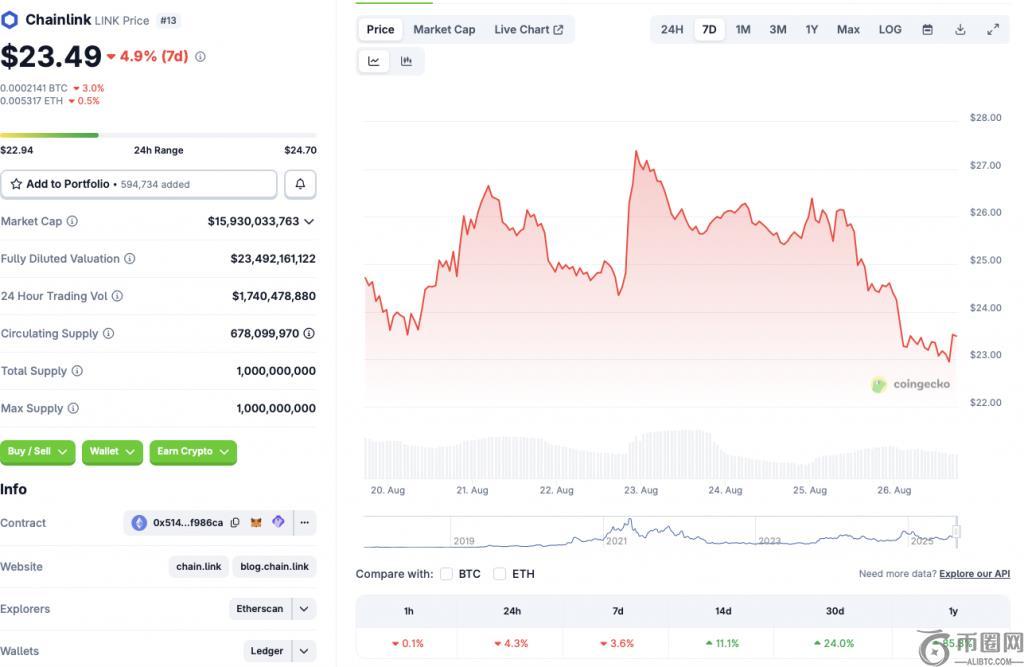
Task: Select the line chart view icon
Action: pyautogui.click(x=374, y=61)
